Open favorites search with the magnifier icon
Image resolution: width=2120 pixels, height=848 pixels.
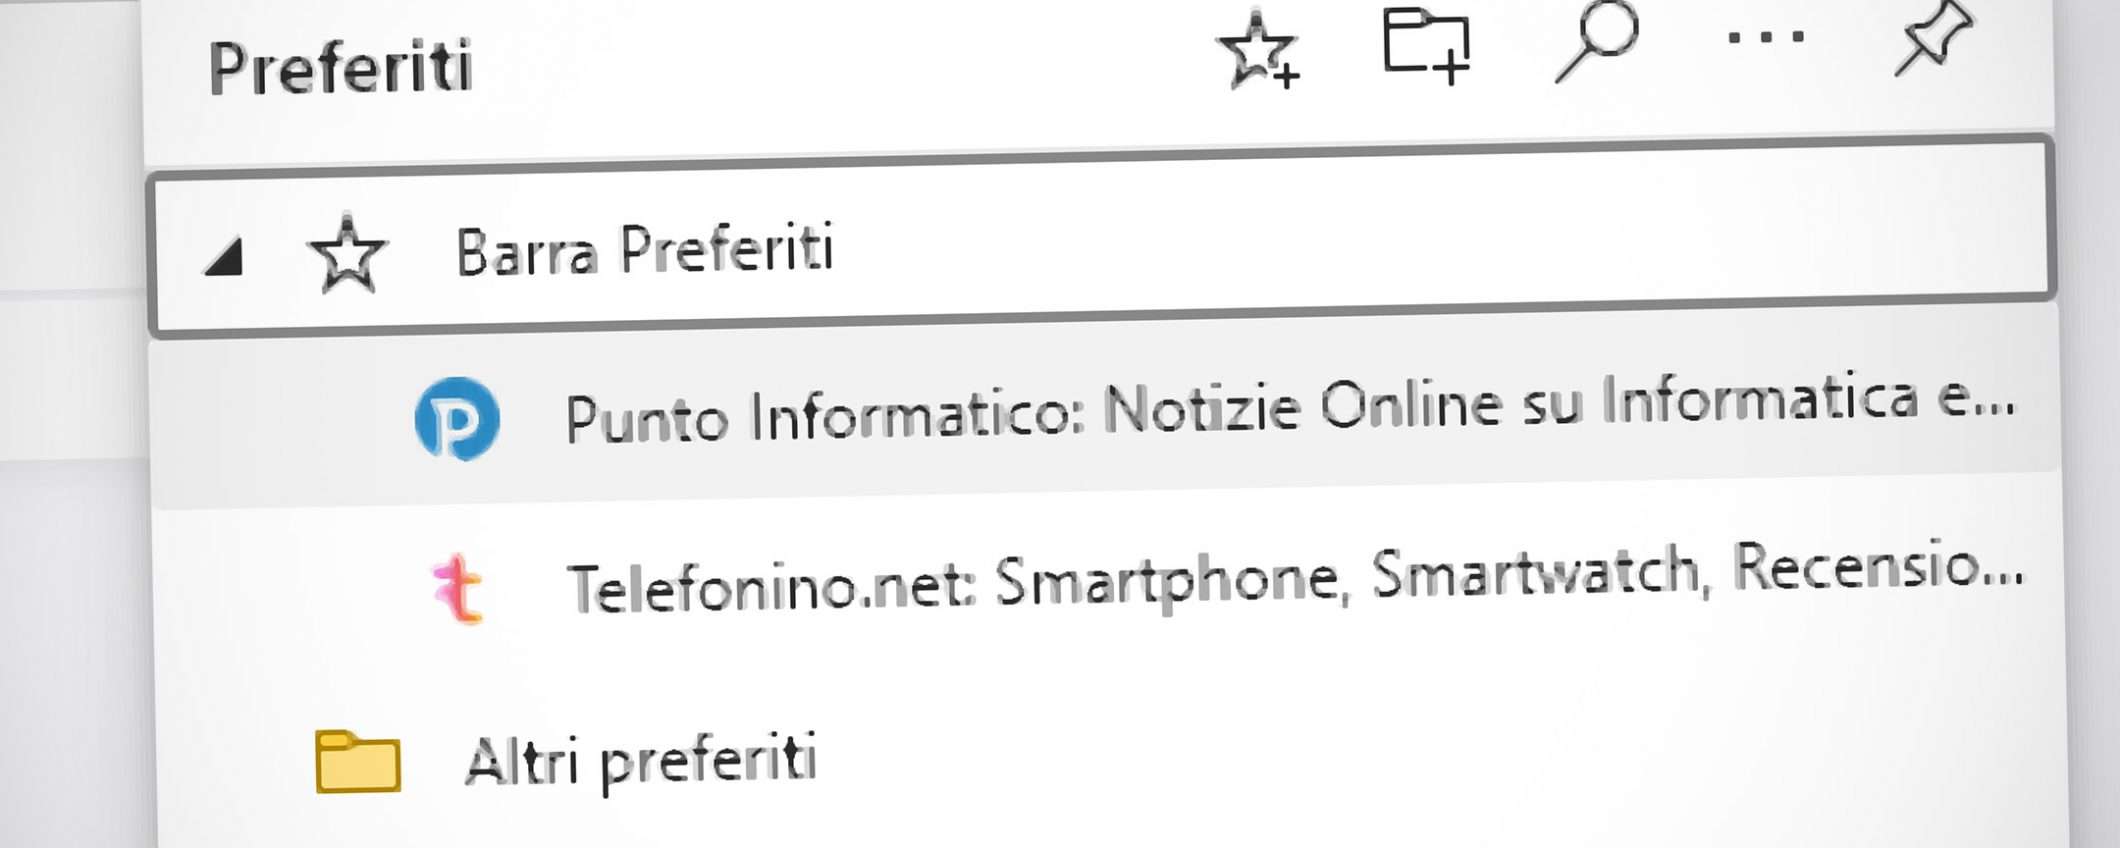pos(1597,40)
